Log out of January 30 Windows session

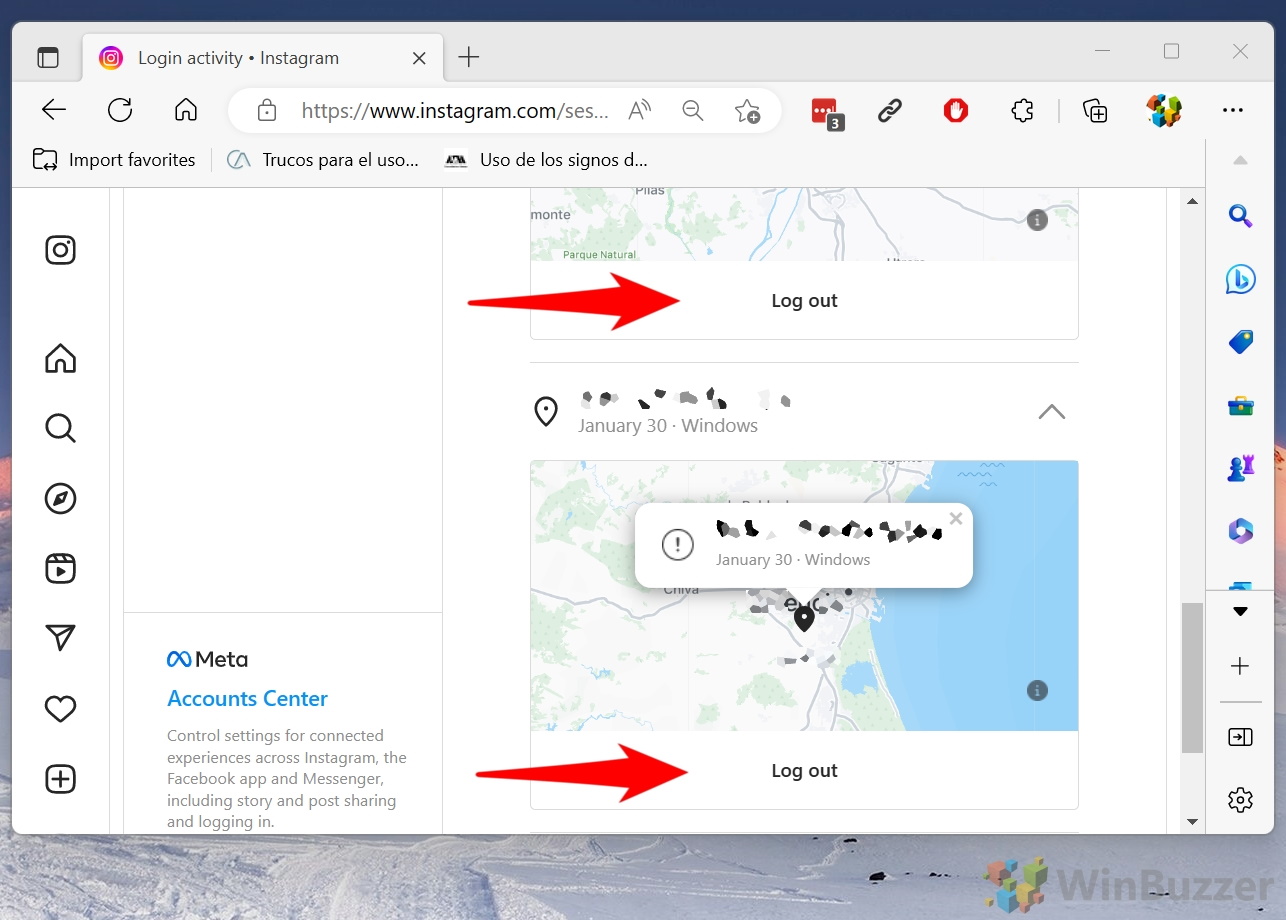click(x=804, y=771)
